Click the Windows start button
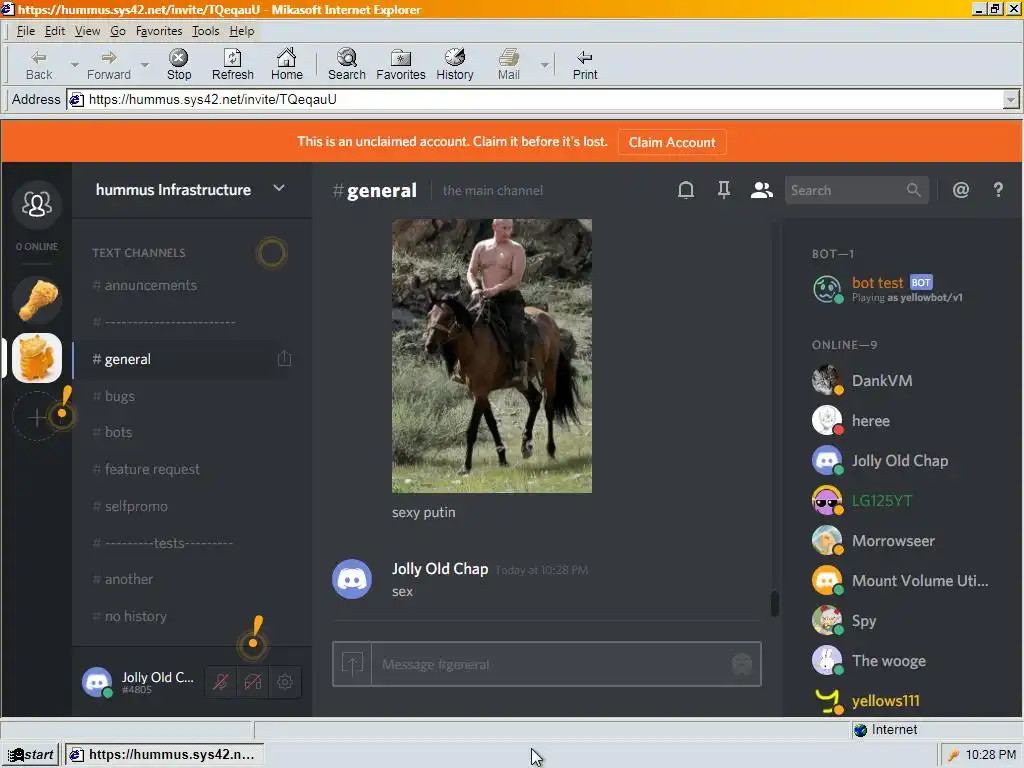Screen dimensions: 1024x768 tap(31, 755)
